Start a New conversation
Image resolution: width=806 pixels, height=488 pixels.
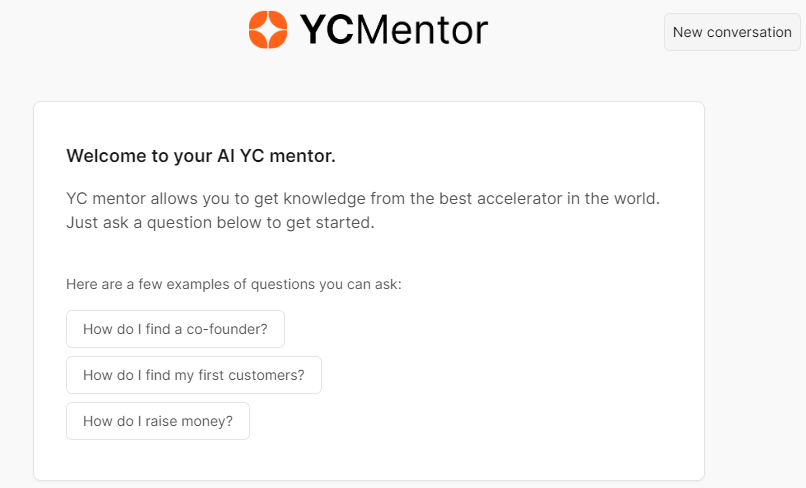(732, 32)
